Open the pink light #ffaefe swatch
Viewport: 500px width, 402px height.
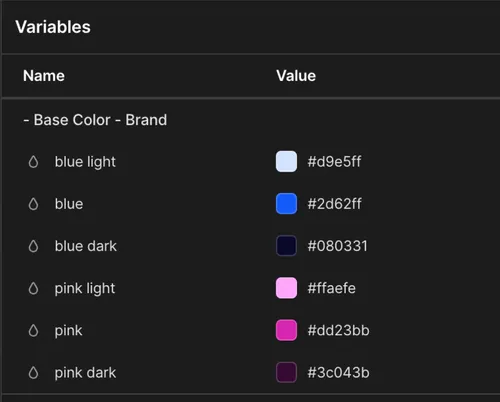pyautogui.click(x=286, y=288)
